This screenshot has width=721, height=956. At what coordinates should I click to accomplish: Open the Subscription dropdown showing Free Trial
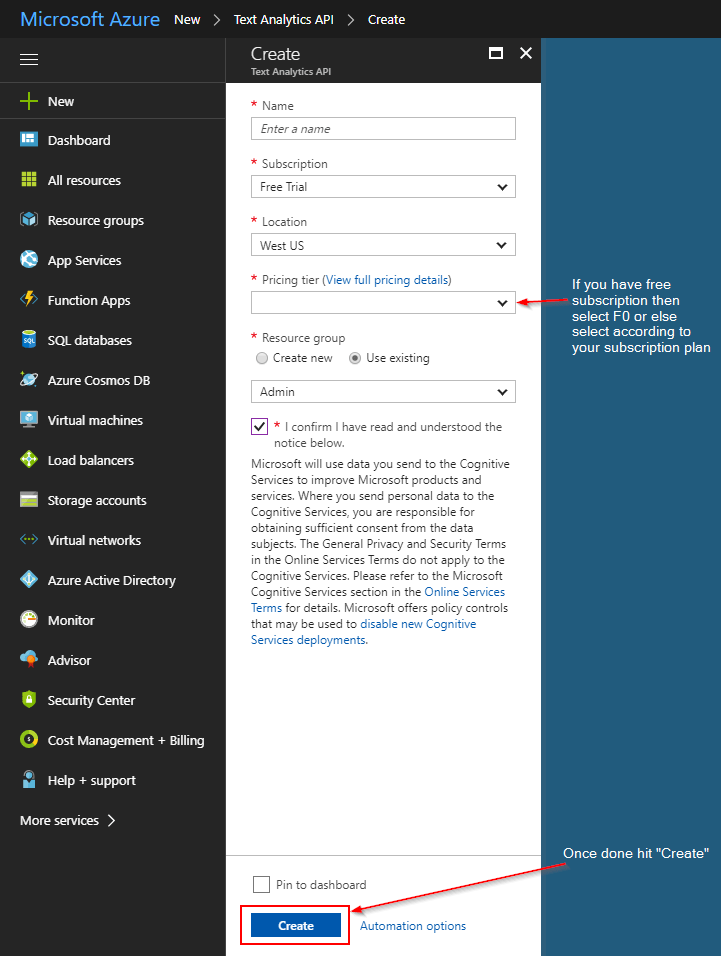(383, 187)
